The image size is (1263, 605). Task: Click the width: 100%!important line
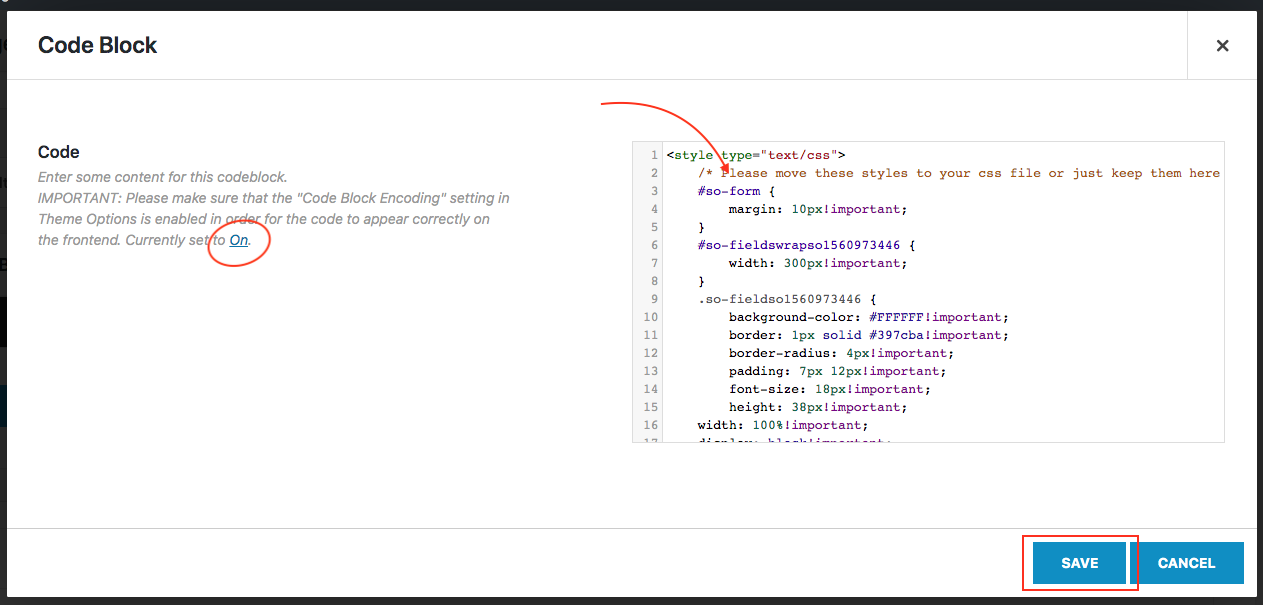click(x=783, y=425)
